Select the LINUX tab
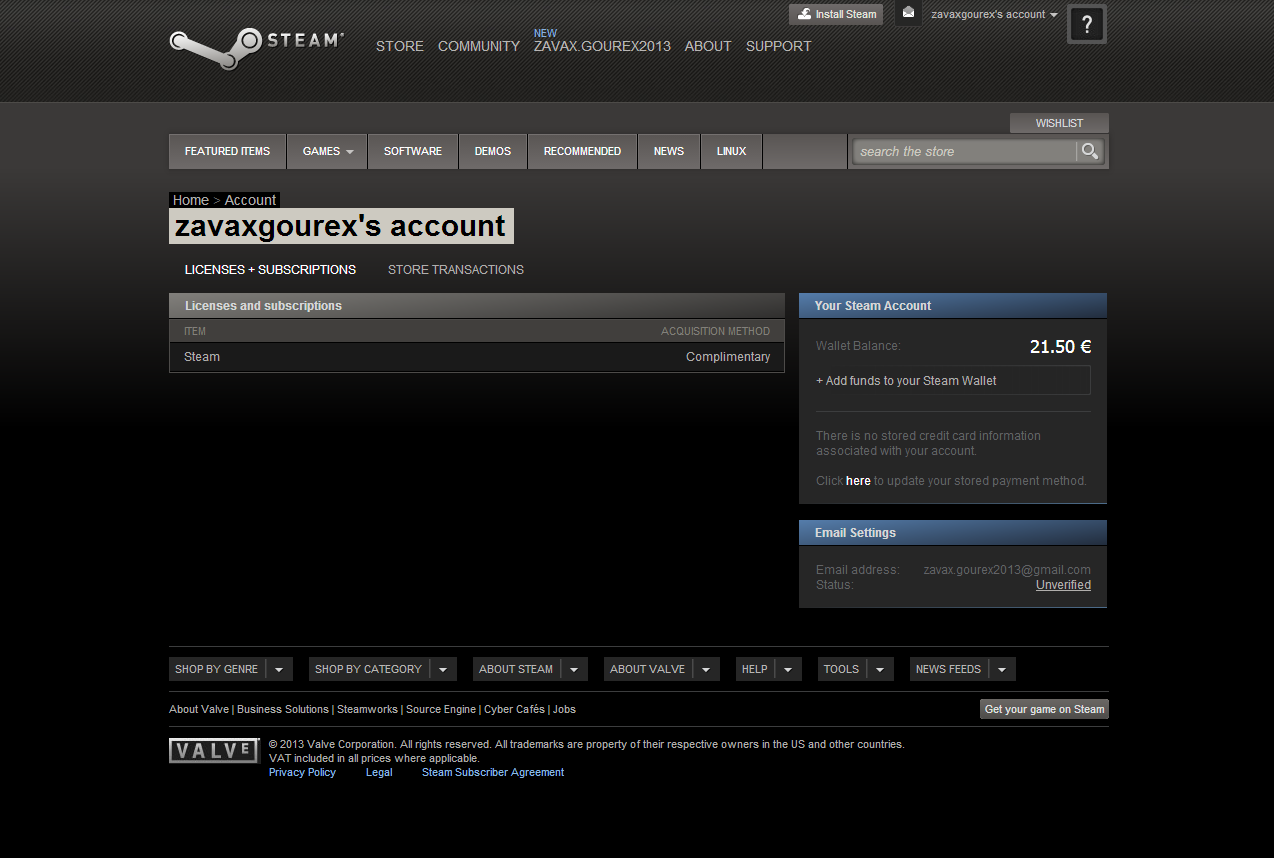This screenshot has height=858, width=1274. 731,151
